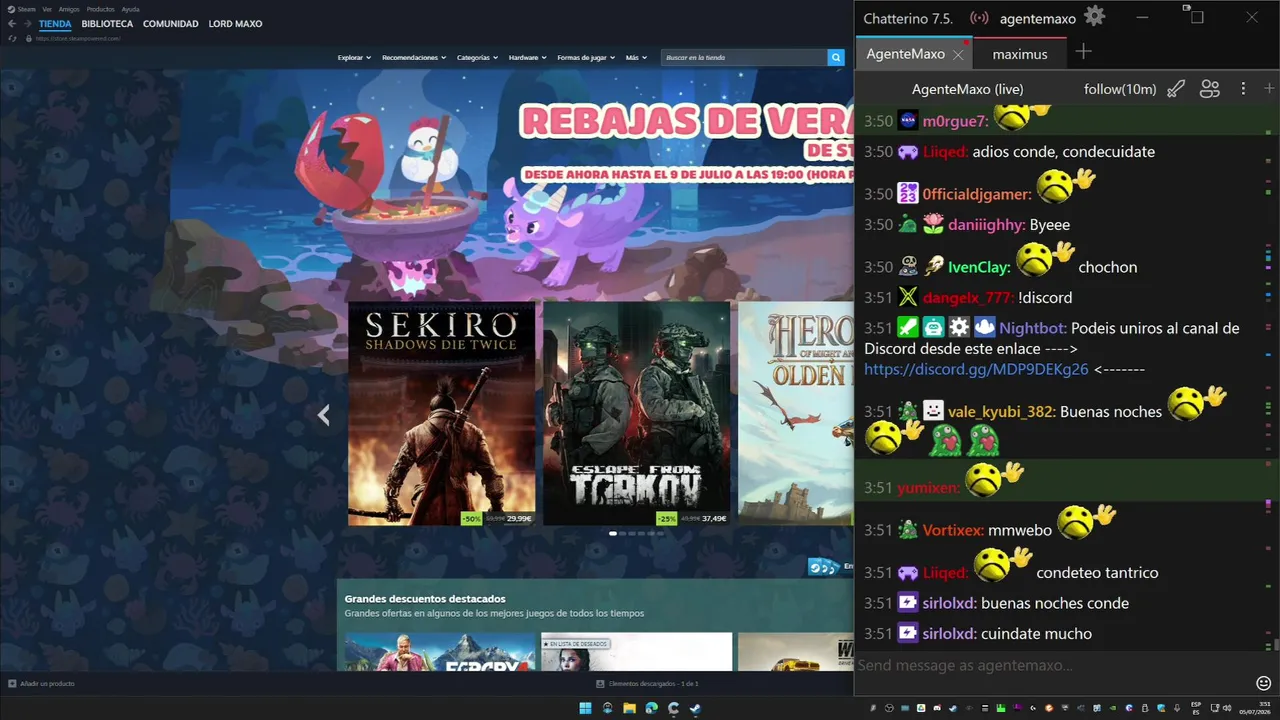Open the Sekiro Shadows Die Twice card
1280x720 pixels.
point(441,414)
